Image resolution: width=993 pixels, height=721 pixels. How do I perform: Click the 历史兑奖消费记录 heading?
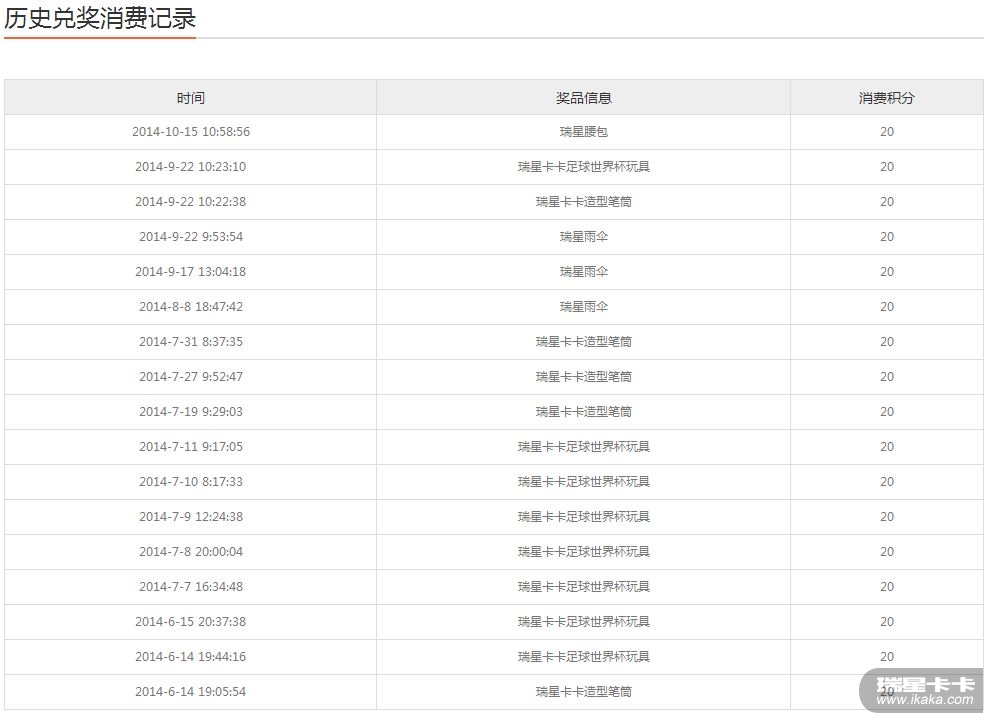pyautogui.click(x=100, y=18)
